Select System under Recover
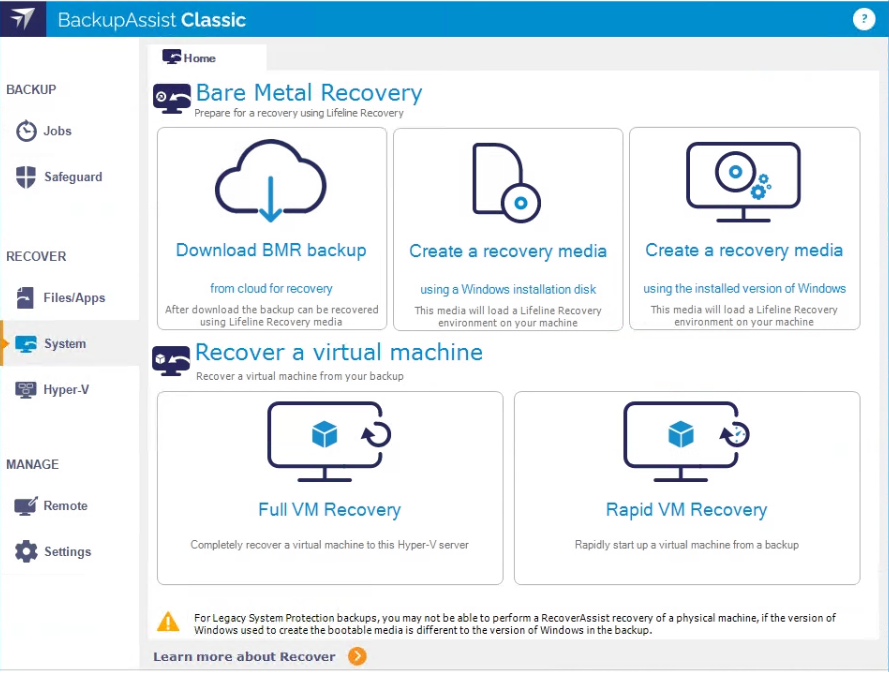Screen dimensions: 889x674 (70, 344)
